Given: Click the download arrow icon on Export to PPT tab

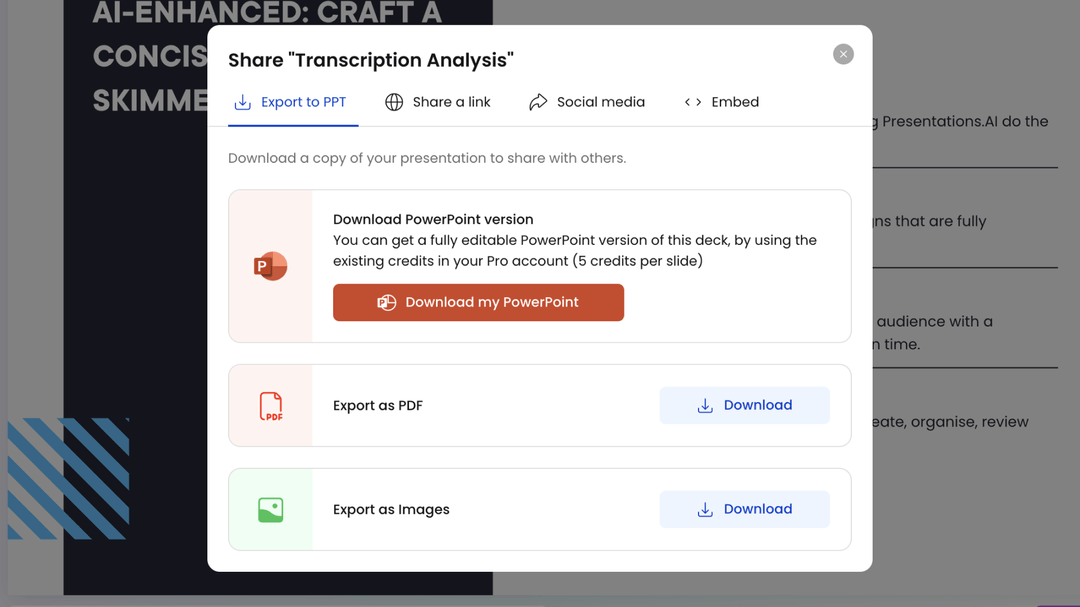Looking at the screenshot, I should click(241, 101).
